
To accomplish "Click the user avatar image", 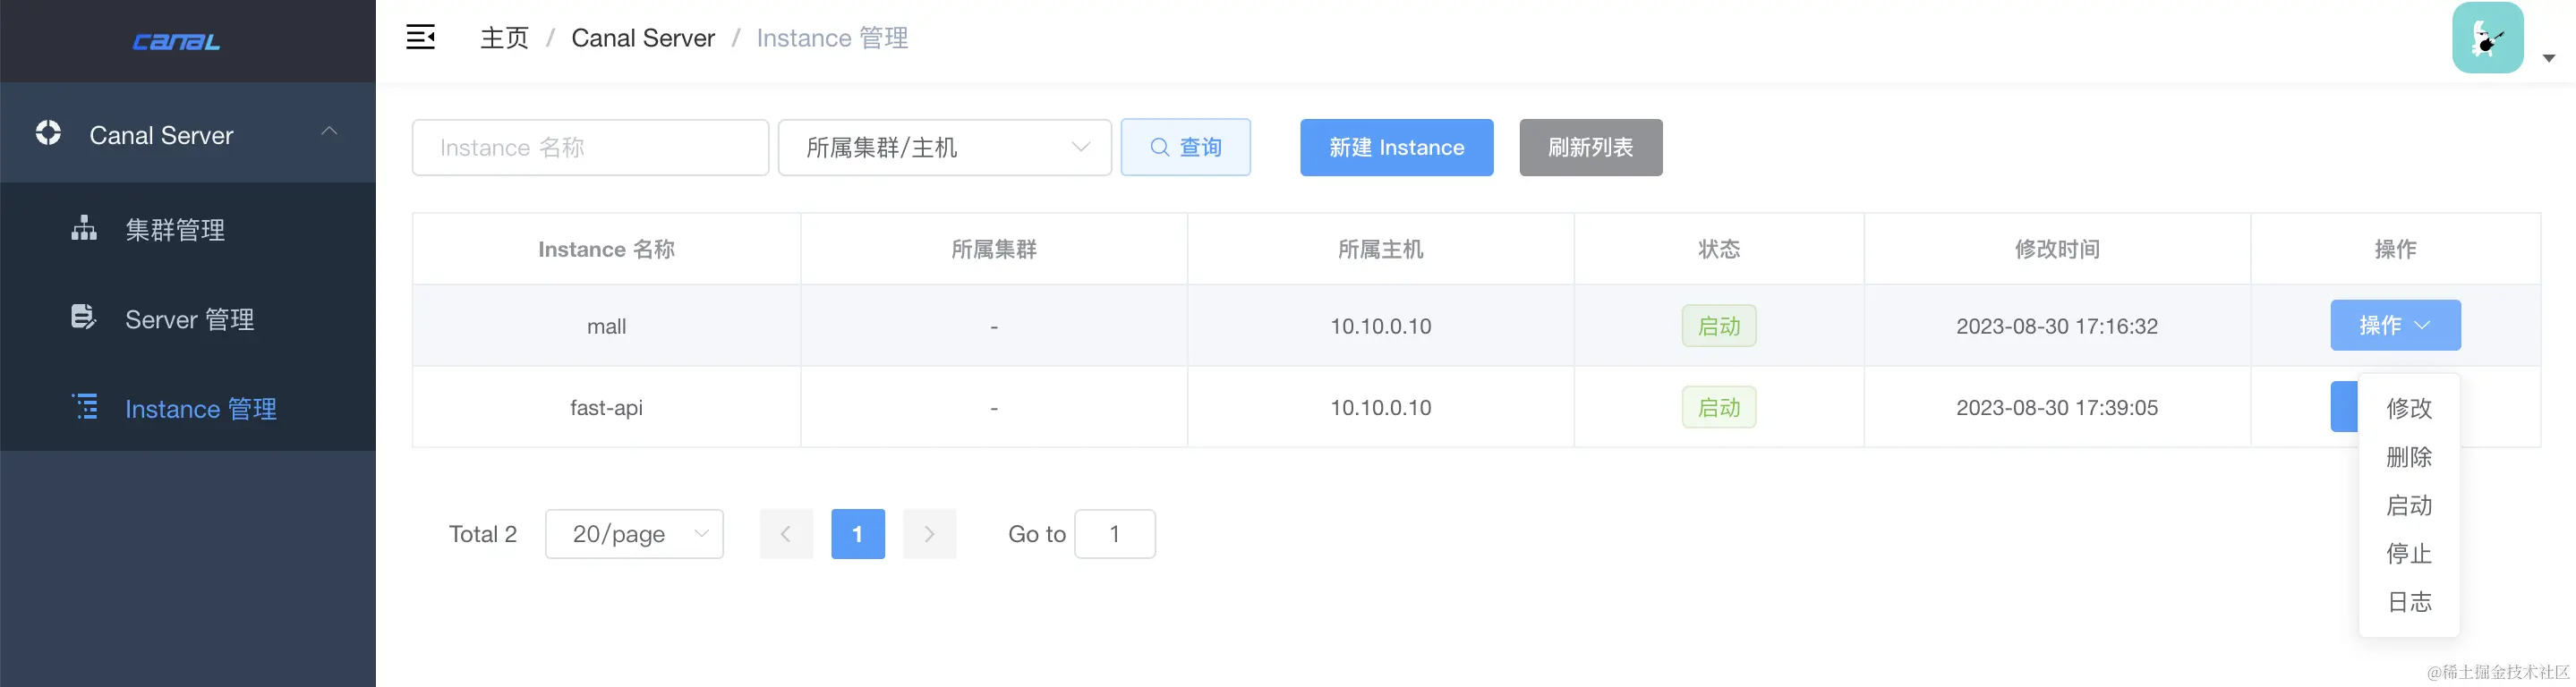I will [2488, 37].
